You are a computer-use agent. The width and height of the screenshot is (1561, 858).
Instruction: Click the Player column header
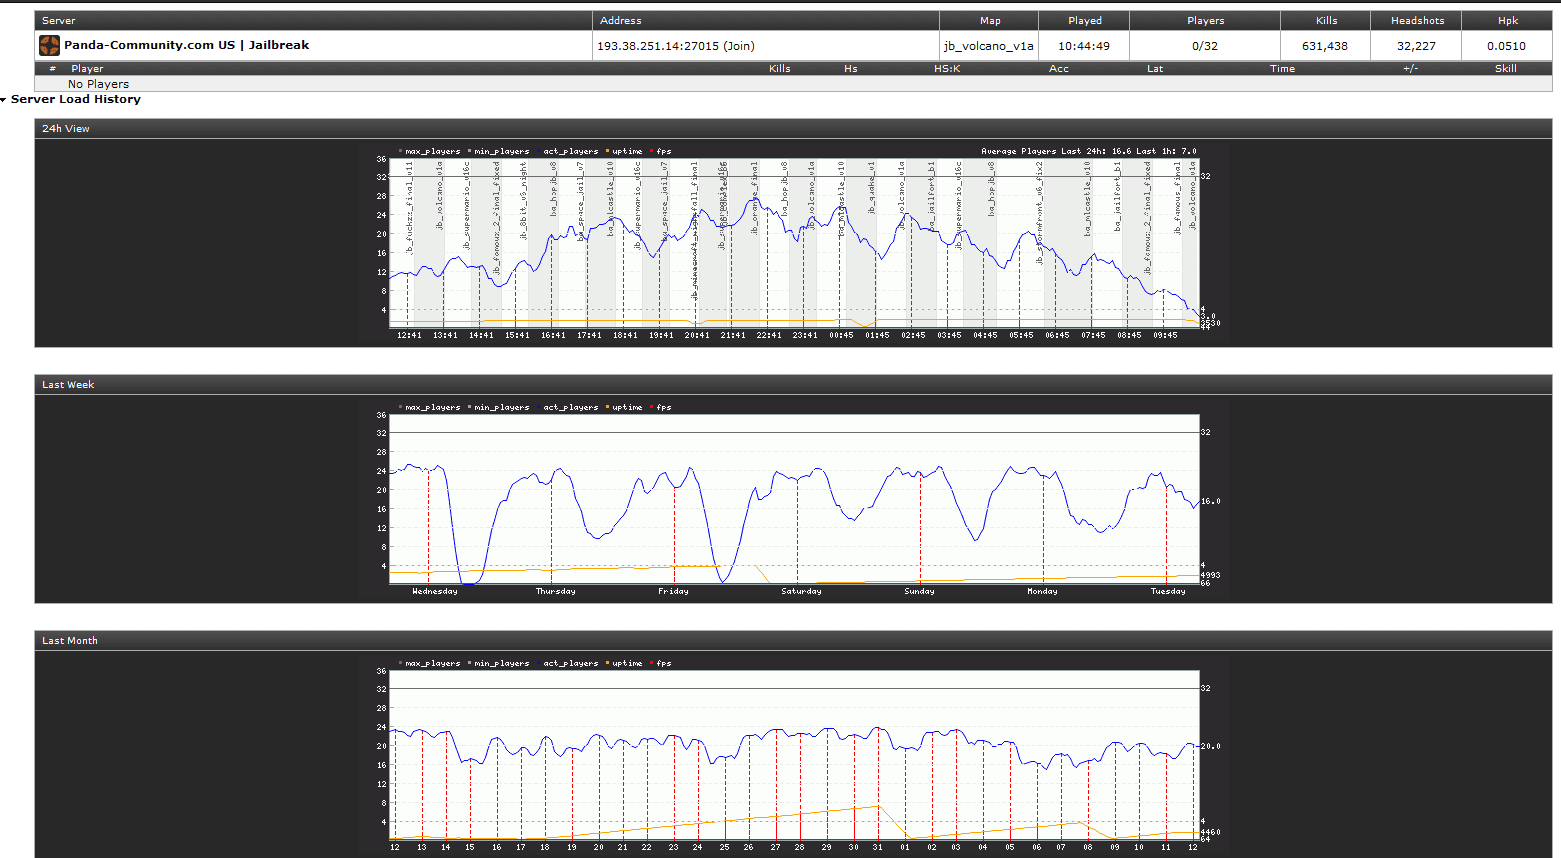coord(87,69)
